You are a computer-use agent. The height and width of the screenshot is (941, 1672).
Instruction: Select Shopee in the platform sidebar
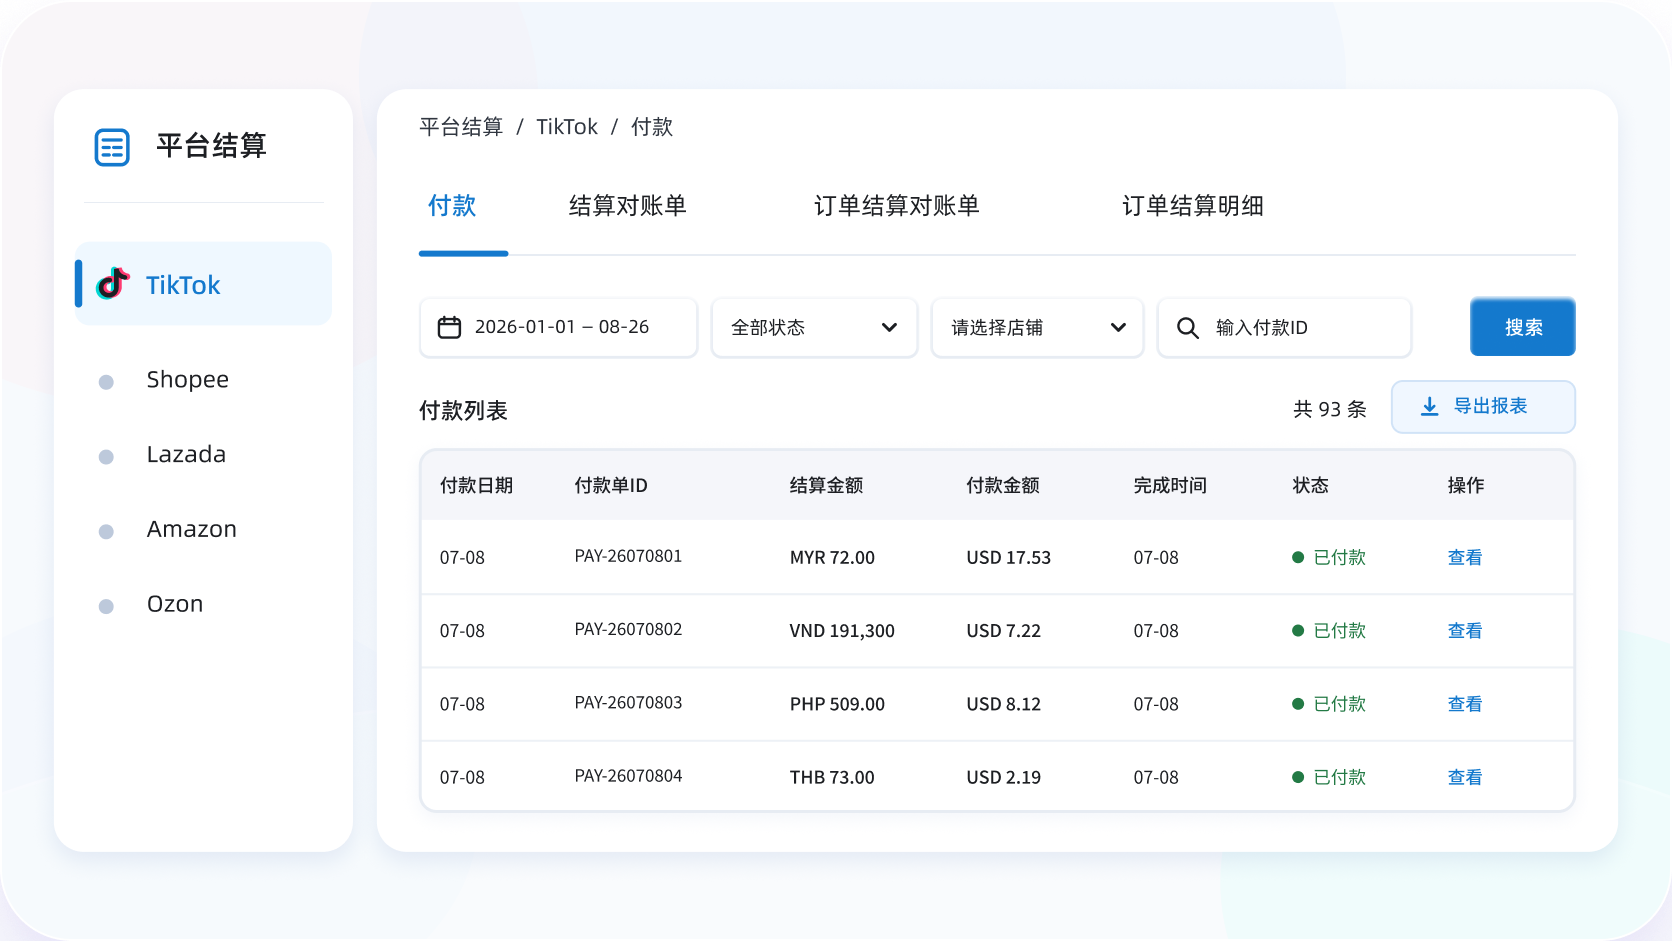(x=188, y=380)
